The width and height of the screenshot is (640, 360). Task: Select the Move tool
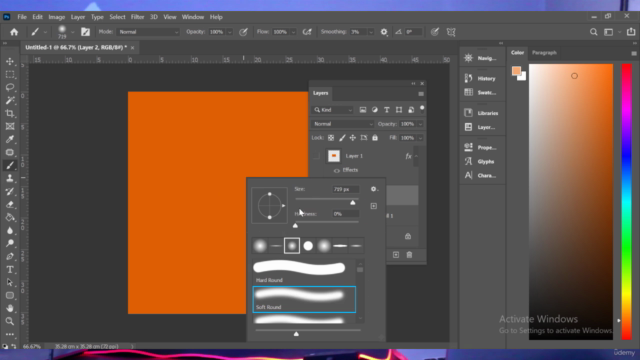tap(10, 61)
